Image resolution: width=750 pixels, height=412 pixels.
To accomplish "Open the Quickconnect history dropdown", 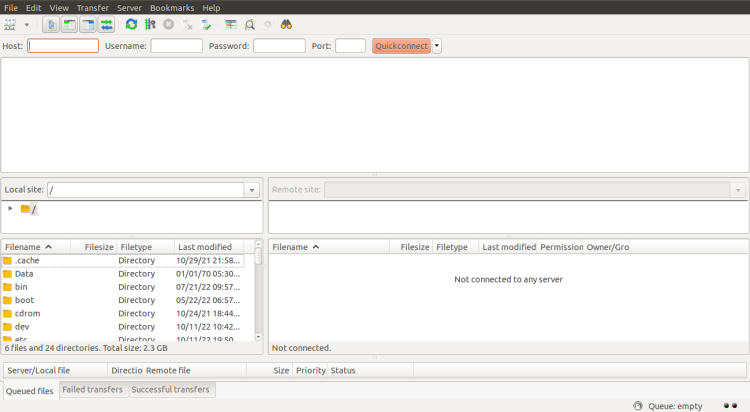I will [437, 46].
